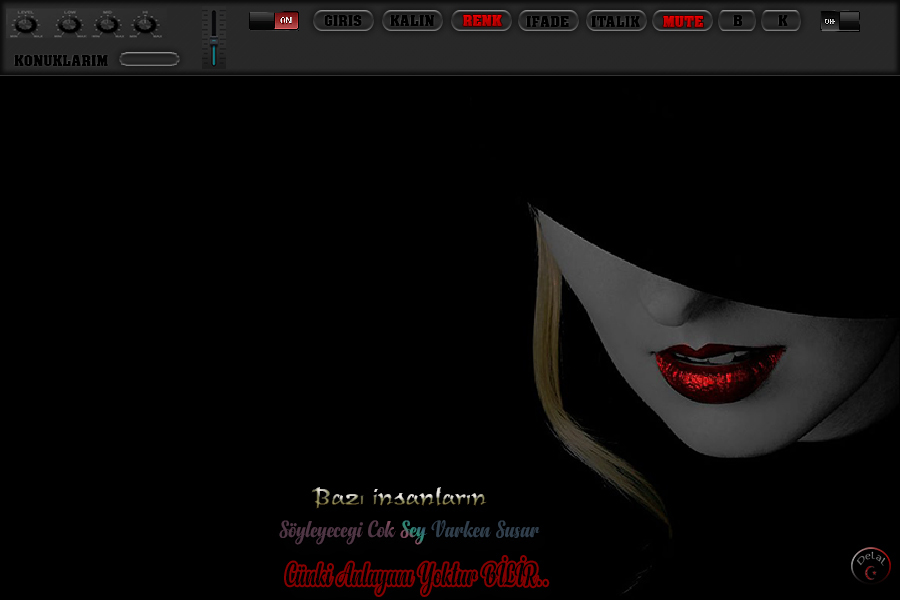The height and width of the screenshot is (600, 900).
Task: Click the HI equalizer knob
Action: coord(146,24)
